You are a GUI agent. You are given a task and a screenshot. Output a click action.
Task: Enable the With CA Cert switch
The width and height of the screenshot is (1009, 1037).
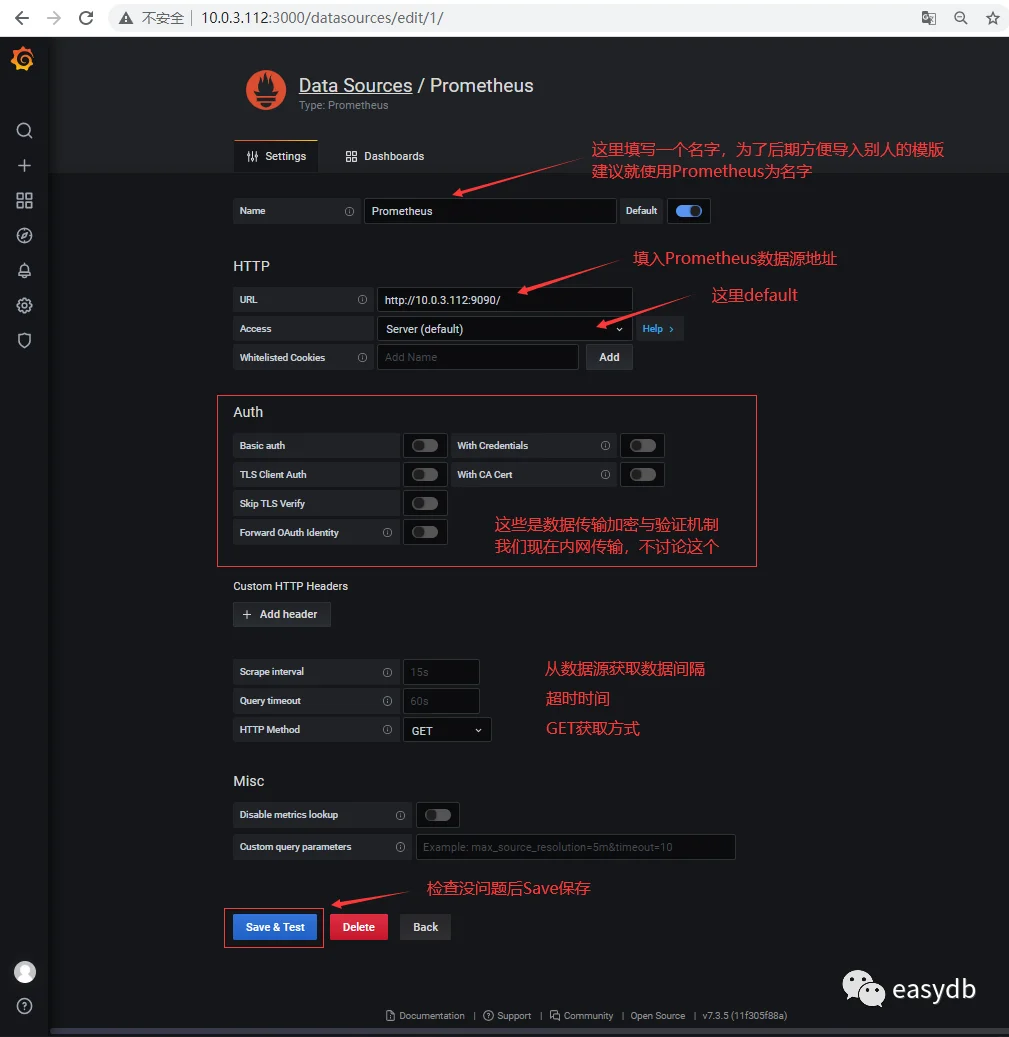[643, 474]
